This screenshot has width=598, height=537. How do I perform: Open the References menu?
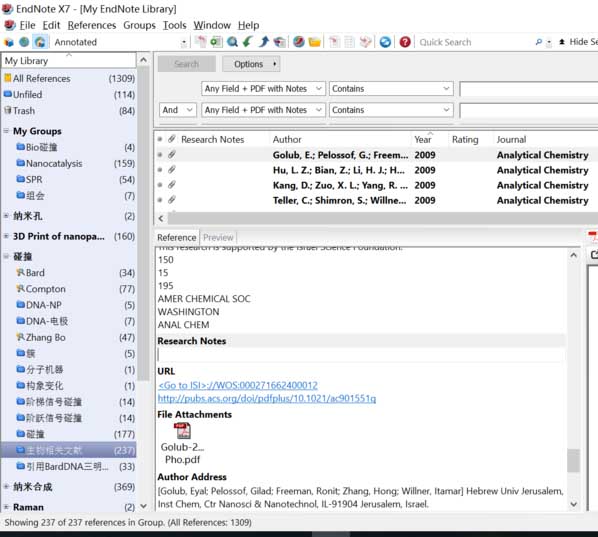92,25
